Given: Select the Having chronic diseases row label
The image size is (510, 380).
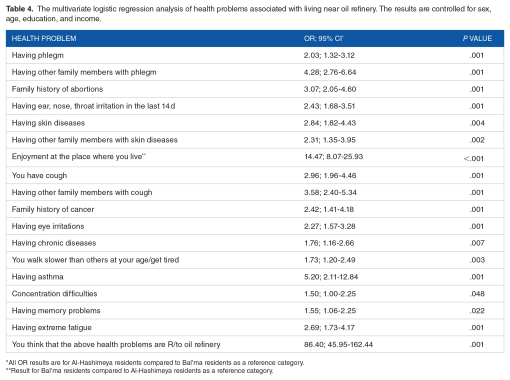Looking at the screenshot, I should tap(54, 243).
